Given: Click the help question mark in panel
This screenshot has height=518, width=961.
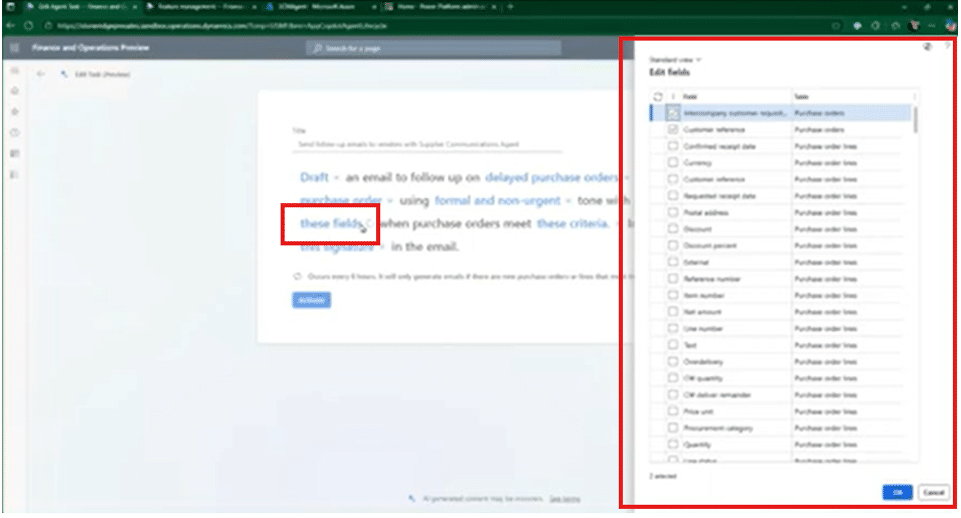Looking at the screenshot, I should coord(948,46).
